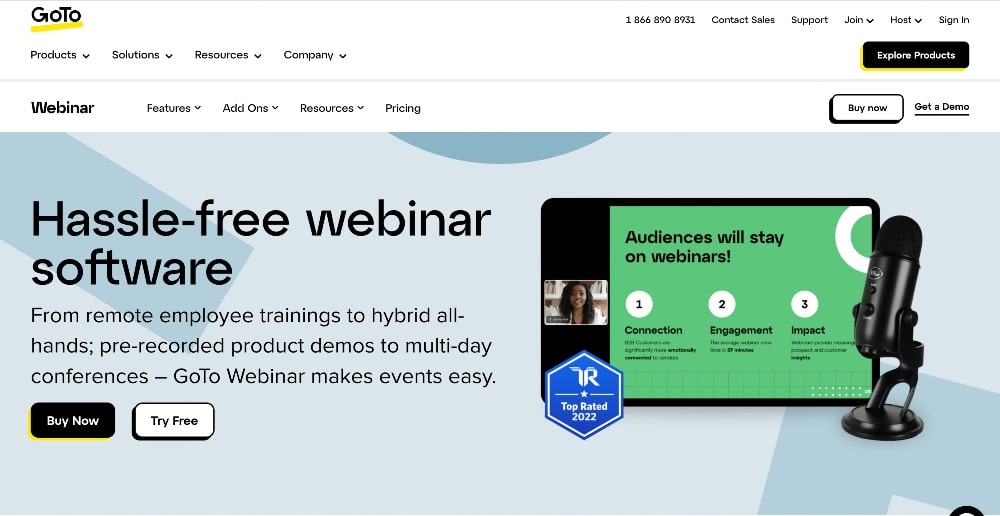
Task: Open the Get a Demo link
Action: tap(941, 107)
